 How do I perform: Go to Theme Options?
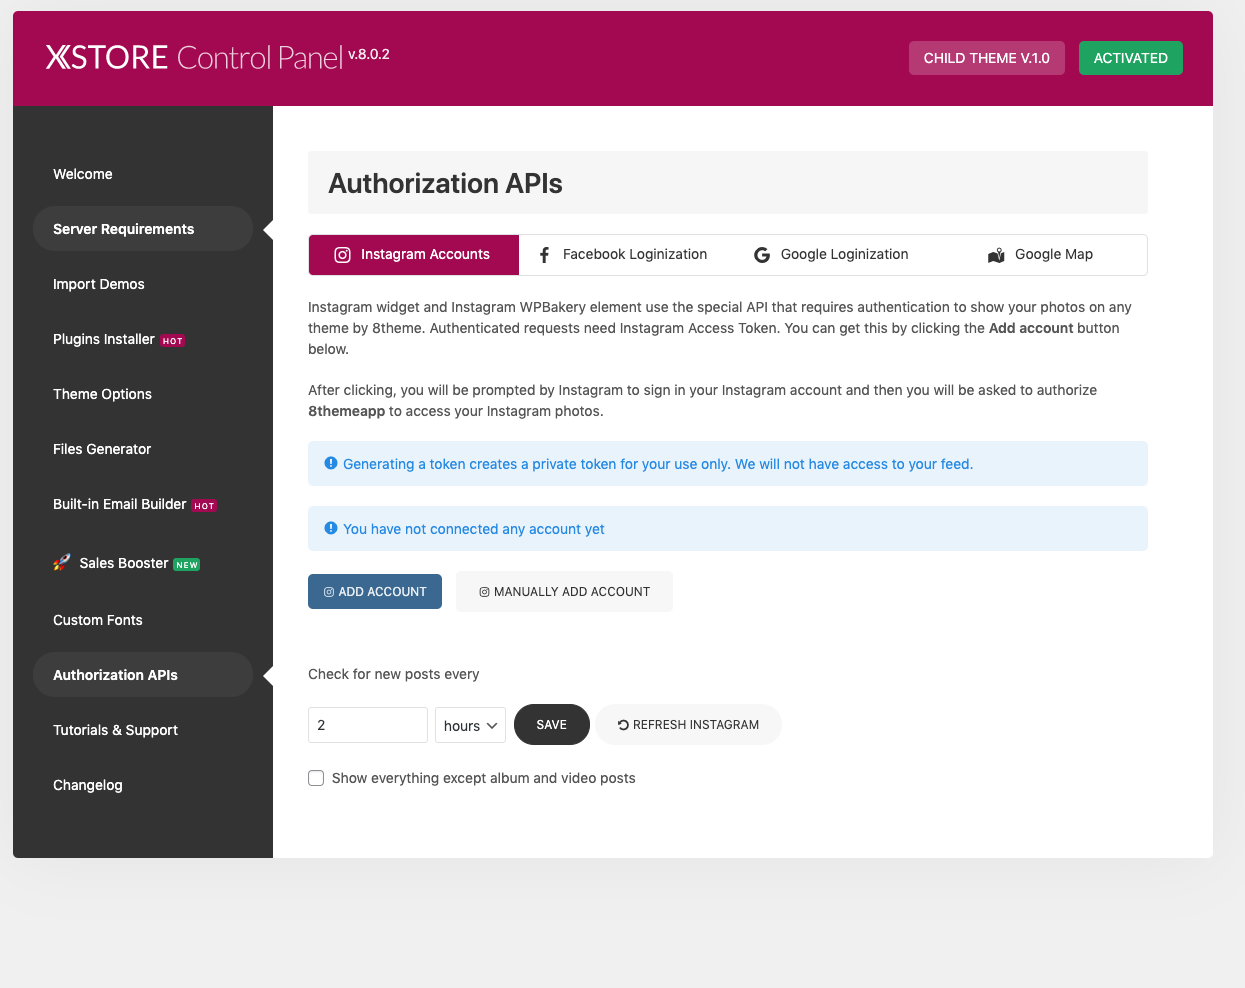(103, 394)
